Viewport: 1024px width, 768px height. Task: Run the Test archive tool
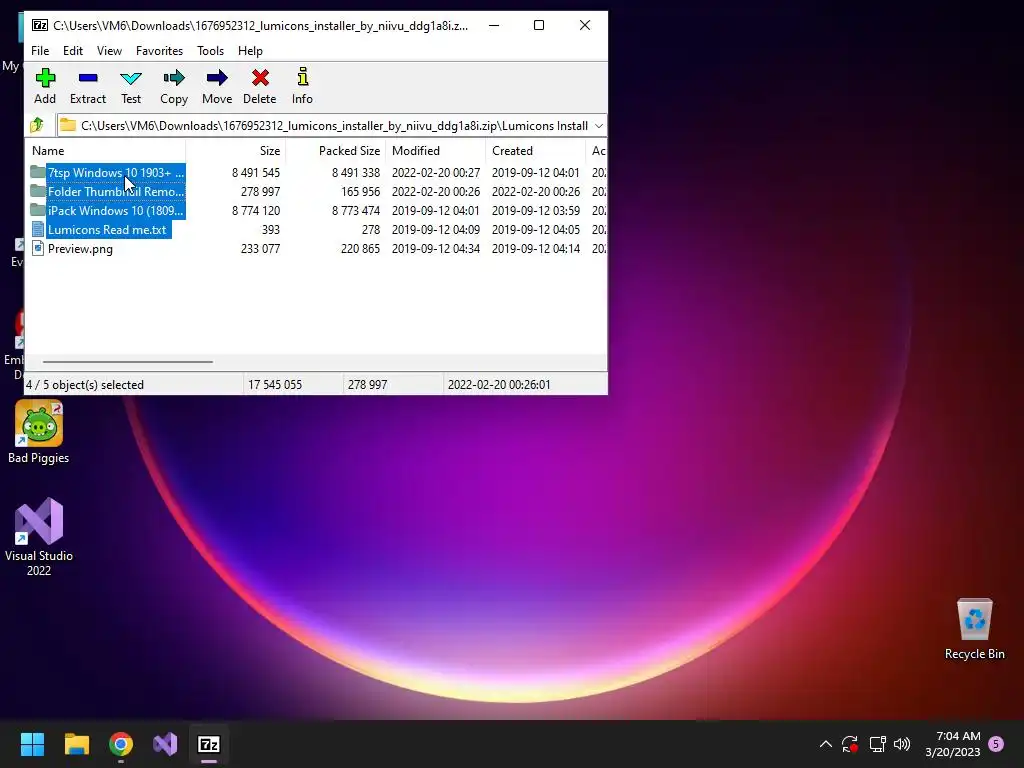(x=131, y=78)
